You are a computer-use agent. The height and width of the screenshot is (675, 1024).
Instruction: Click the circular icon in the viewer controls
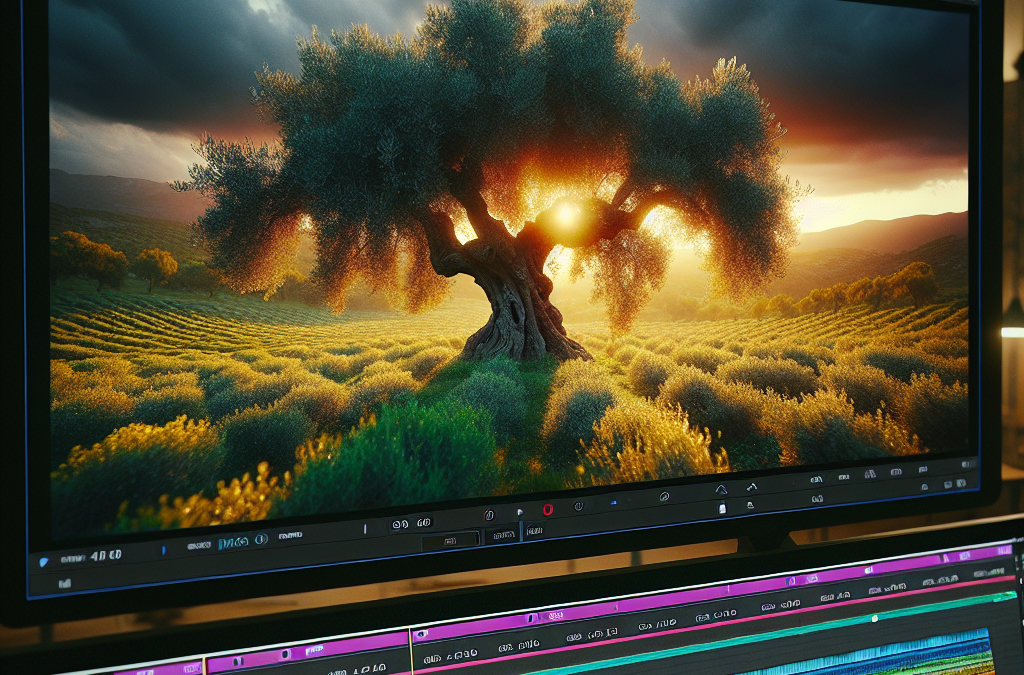pyautogui.click(x=664, y=497)
